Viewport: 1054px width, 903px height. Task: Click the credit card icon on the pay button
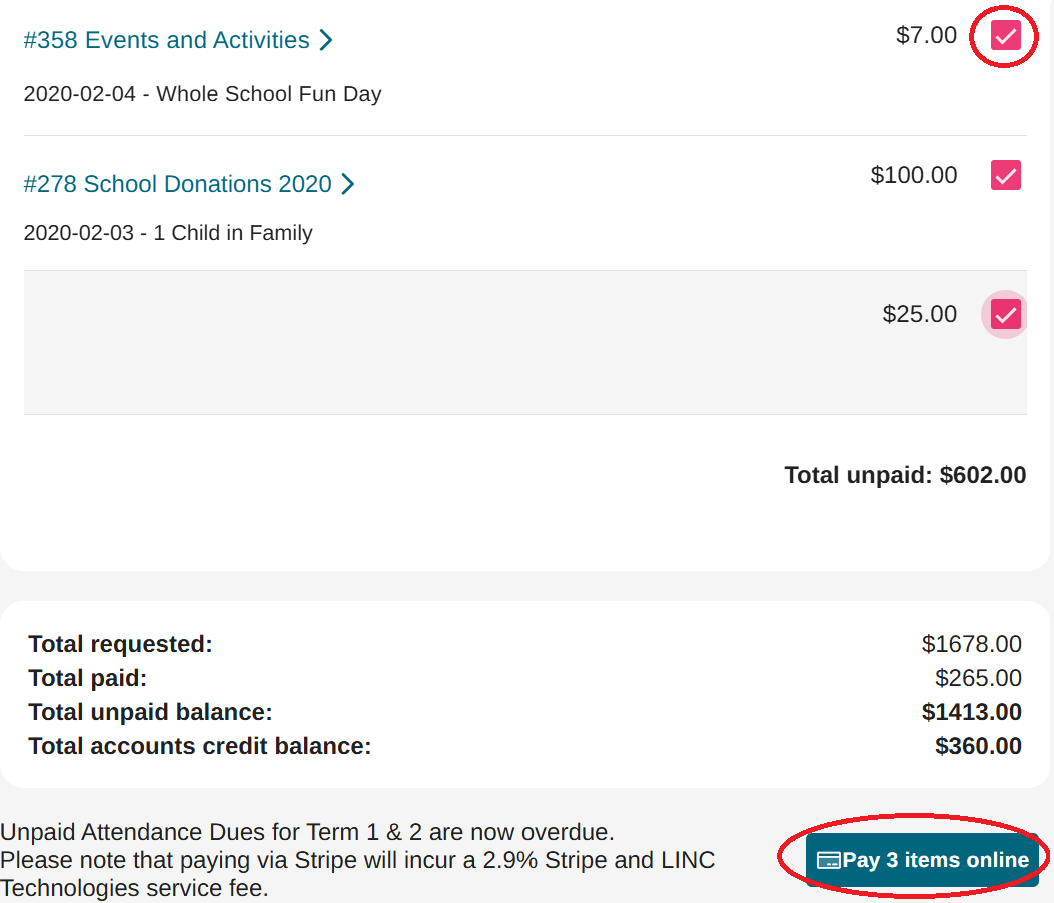tap(828, 861)
